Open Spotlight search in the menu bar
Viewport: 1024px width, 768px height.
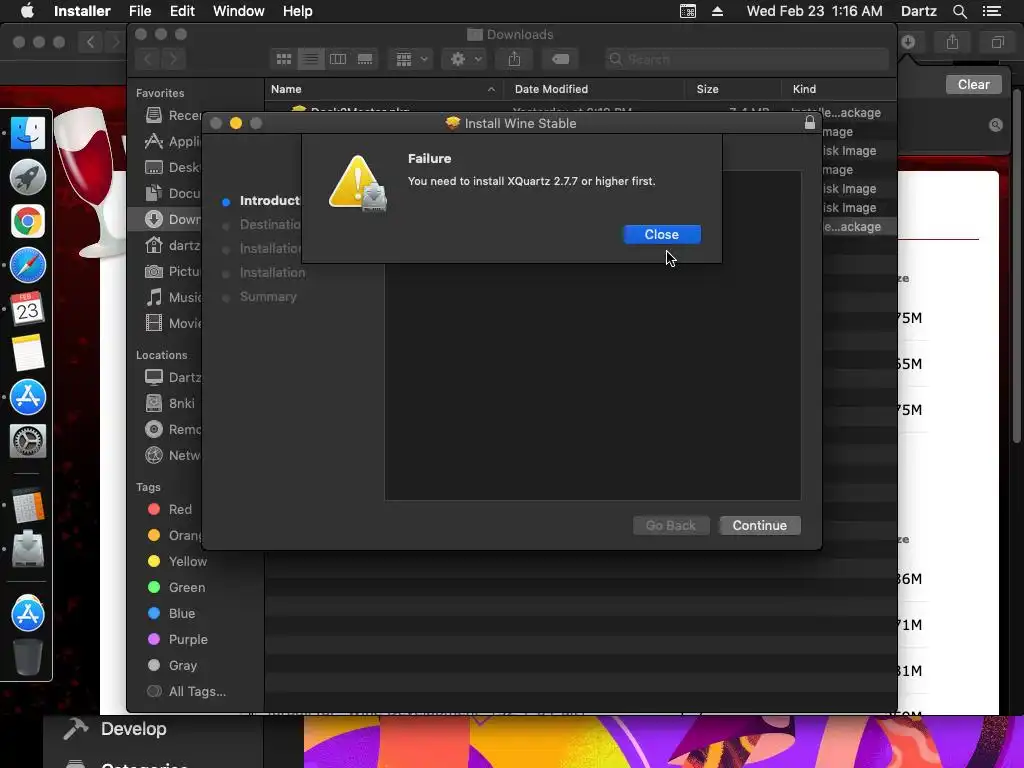click(x=959, y=11)
